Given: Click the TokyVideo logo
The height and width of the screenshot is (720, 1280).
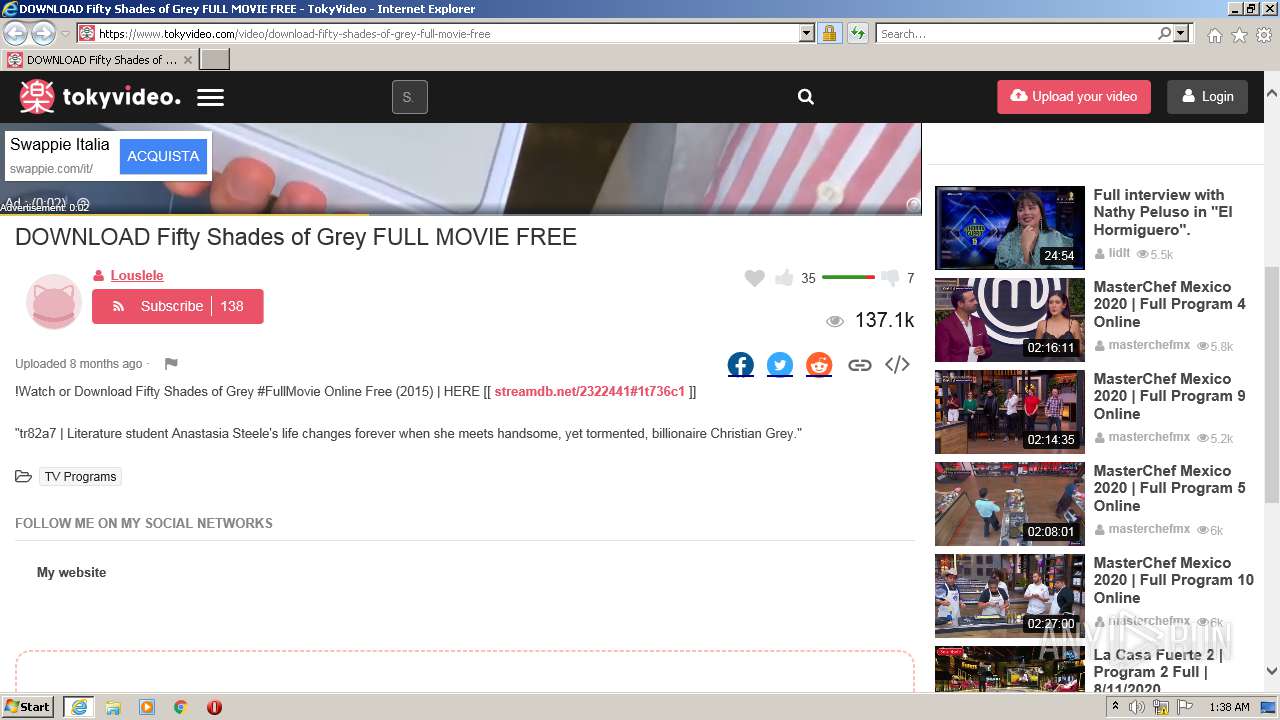Looking at the screenshot, I should point(100,97).
